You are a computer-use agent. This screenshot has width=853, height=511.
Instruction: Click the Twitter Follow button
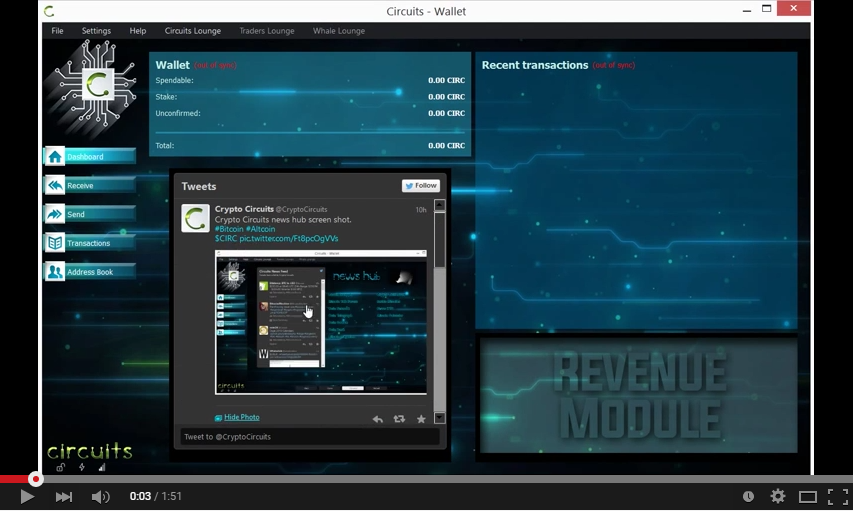pyautogui.click(x=421, y=186)
